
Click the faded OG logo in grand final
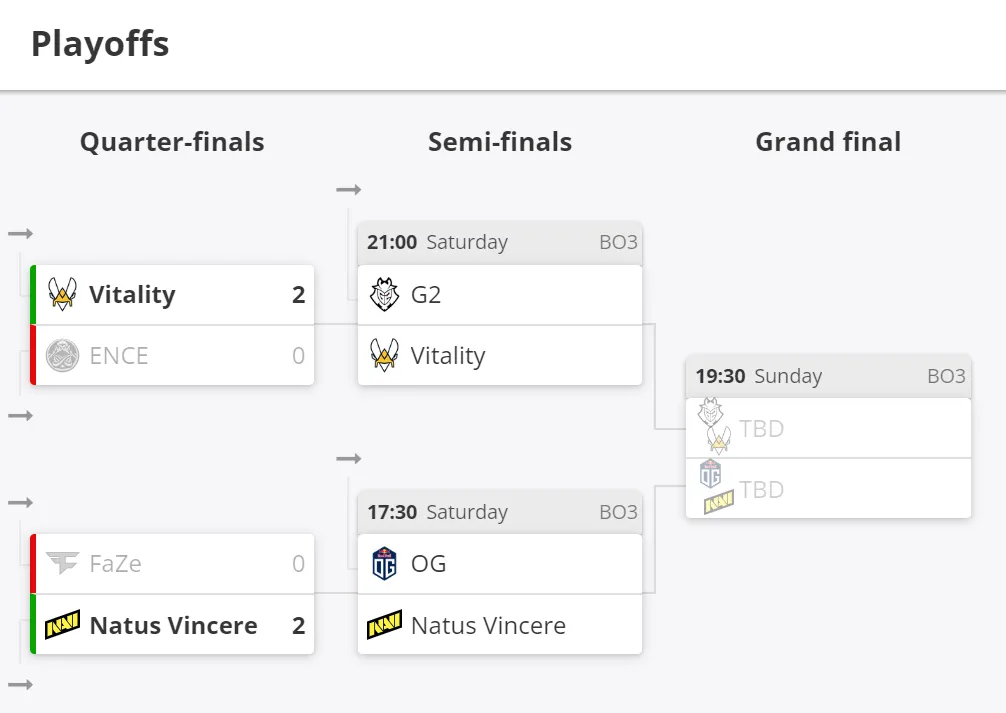(710, 474)
